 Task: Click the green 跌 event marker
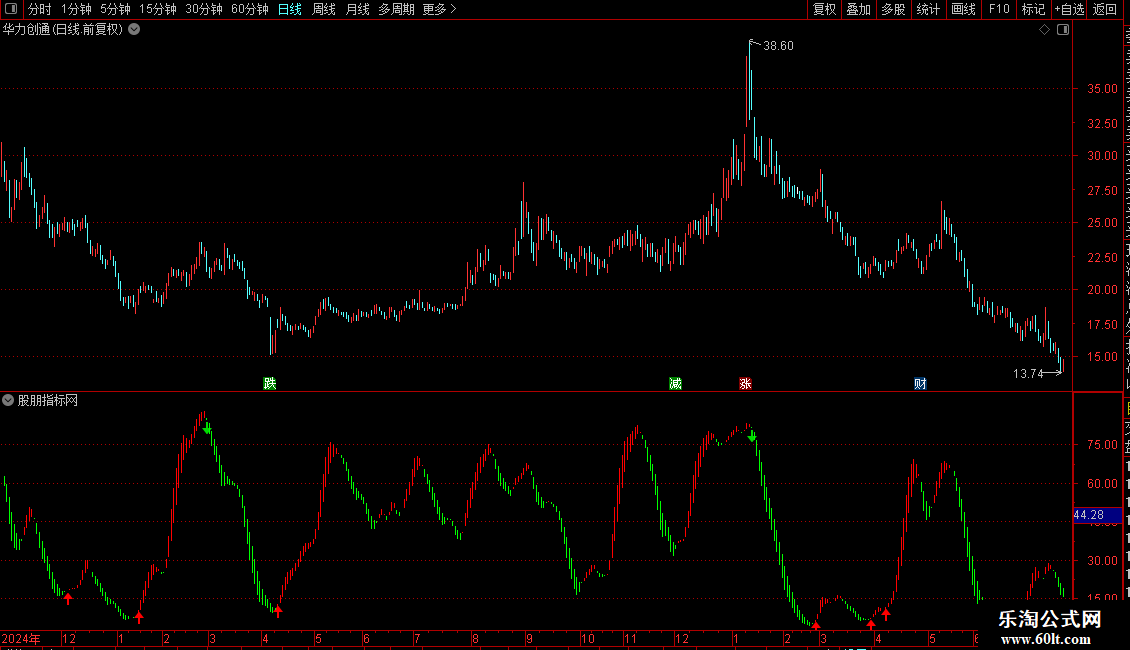[270, 383]
